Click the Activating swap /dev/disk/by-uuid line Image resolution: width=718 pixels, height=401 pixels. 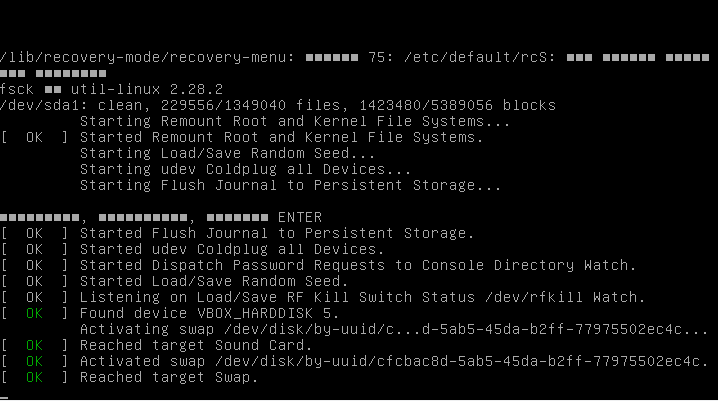(x=394, y=330)
